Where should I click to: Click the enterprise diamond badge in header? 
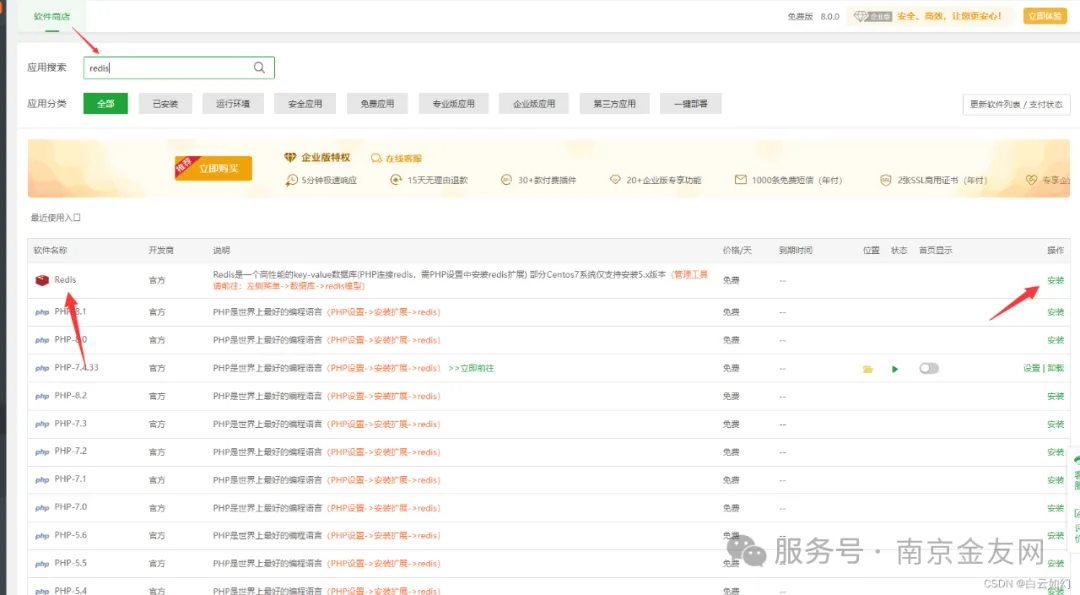tap(873, 16)
